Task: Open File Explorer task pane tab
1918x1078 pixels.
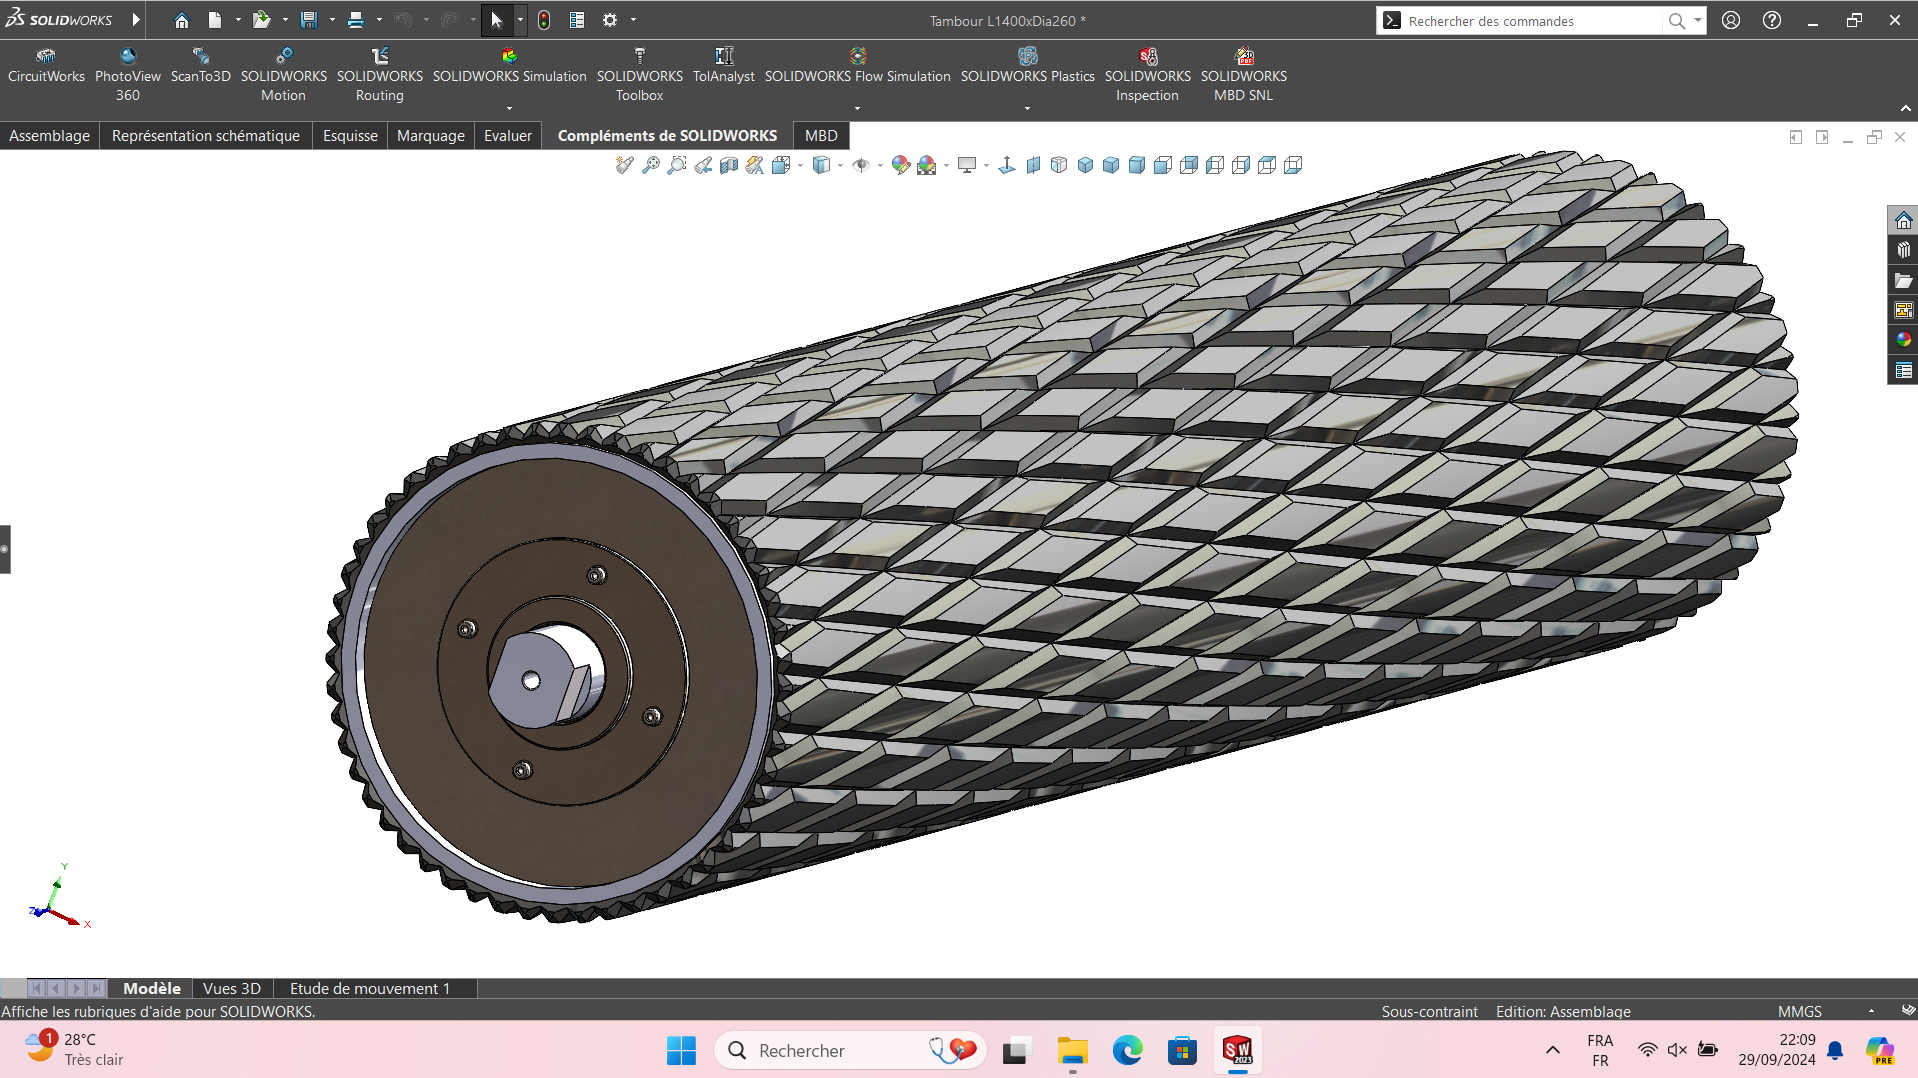Action: (1903, 280)
